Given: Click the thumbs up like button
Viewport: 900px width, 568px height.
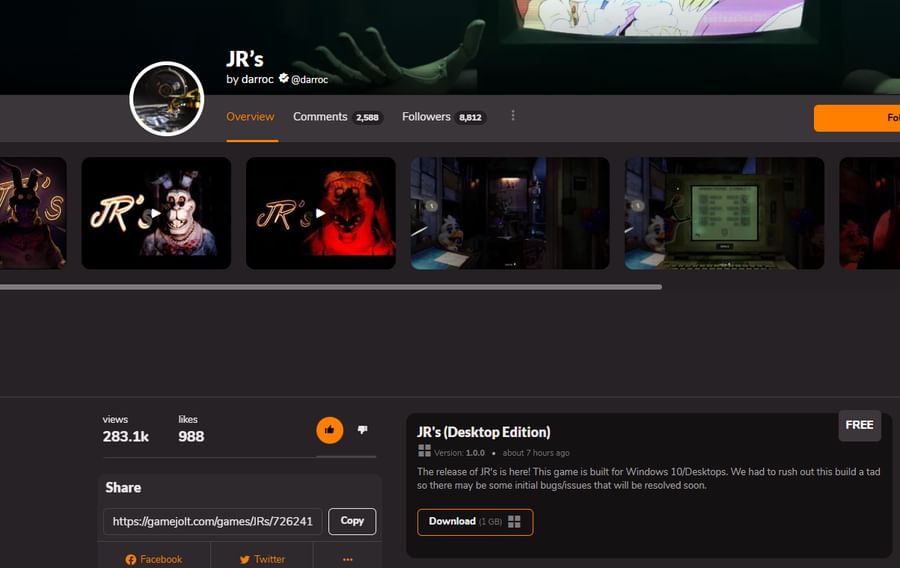Looking at the screenshot, I should (x=329, y=430).
